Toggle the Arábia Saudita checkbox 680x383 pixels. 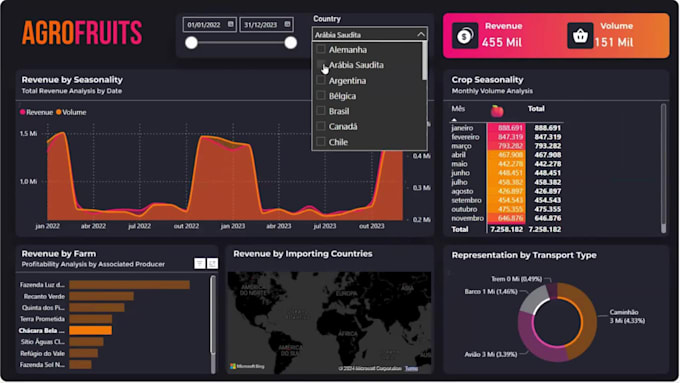(x=321, y=65)
